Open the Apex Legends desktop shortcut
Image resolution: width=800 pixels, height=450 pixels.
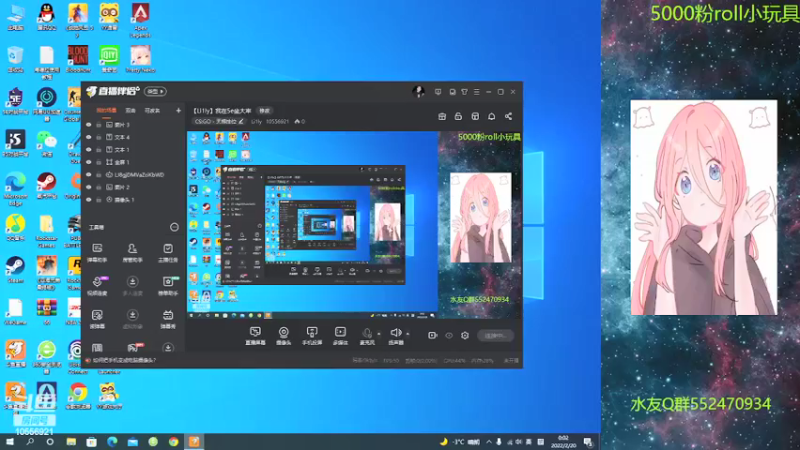coord(140,20)
